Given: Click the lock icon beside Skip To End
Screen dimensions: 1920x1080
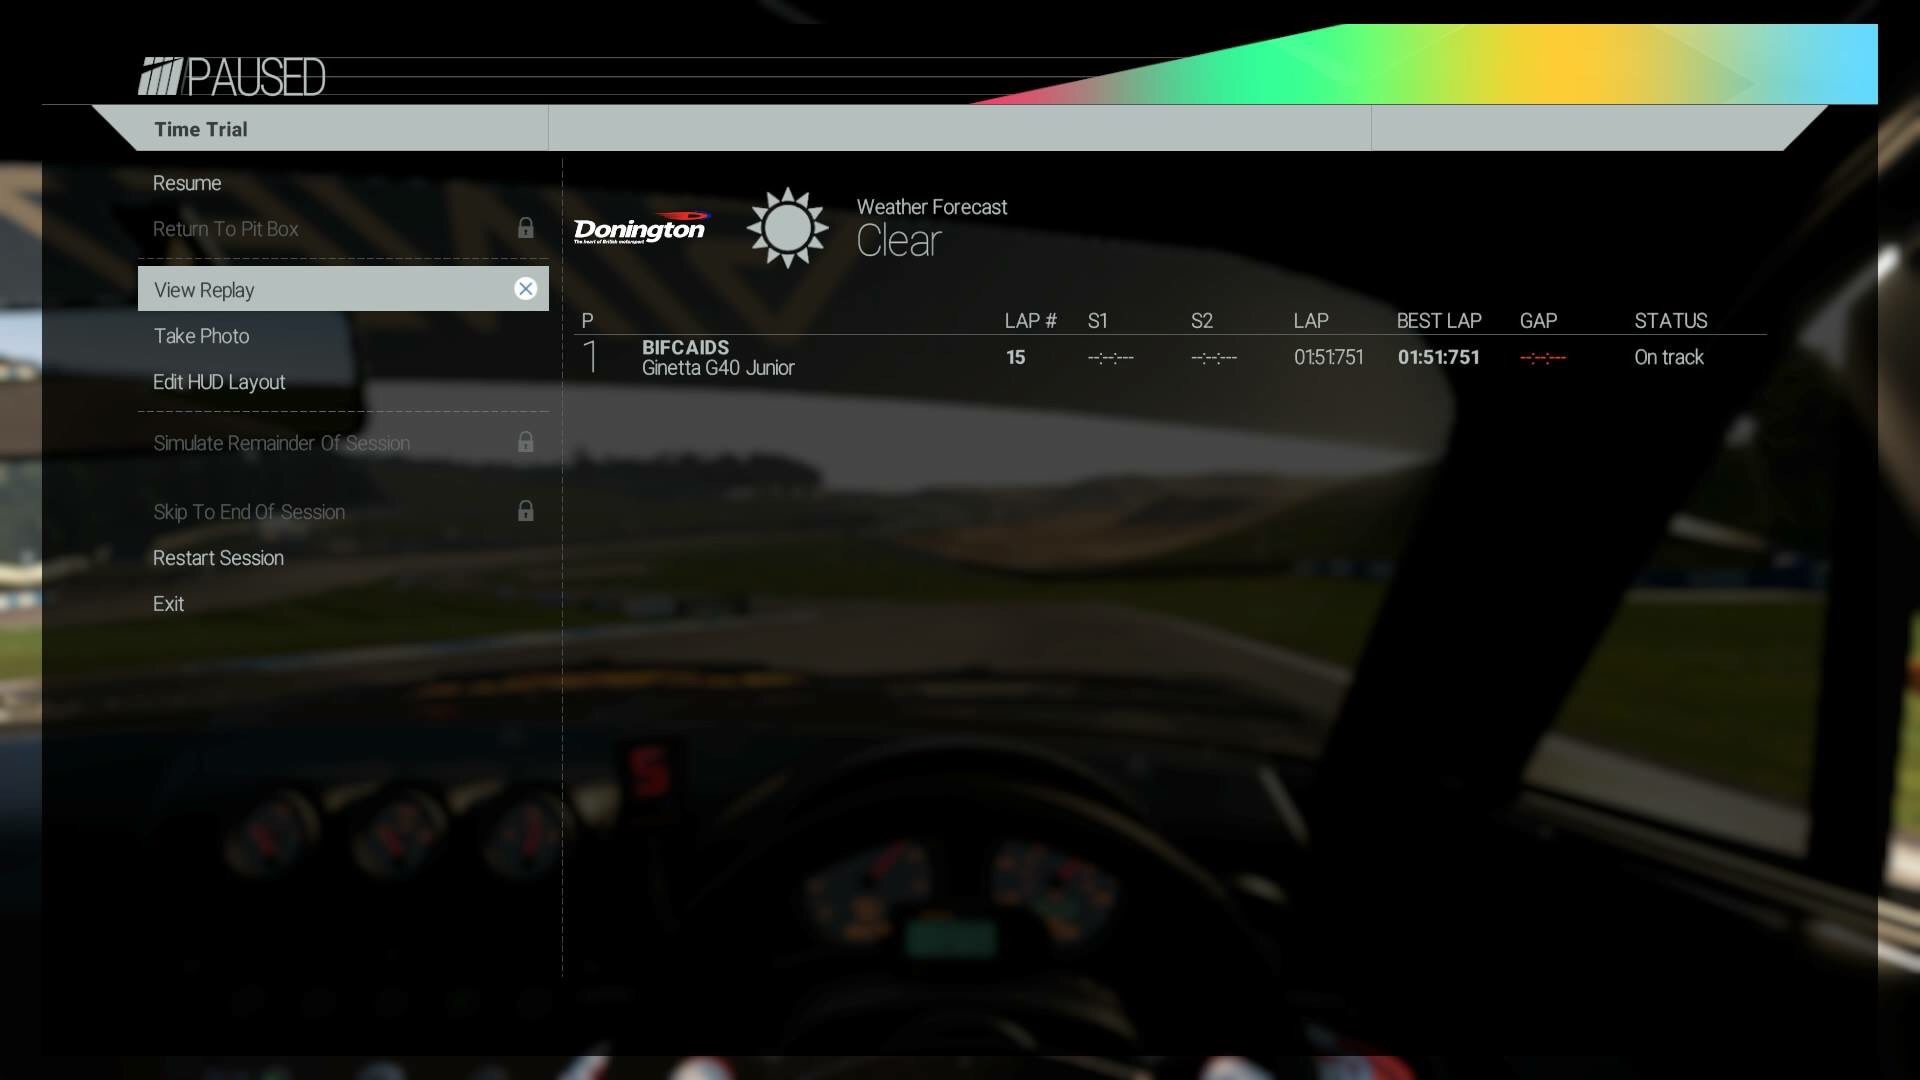Looking at the screenshot, I should pos(525,511).
